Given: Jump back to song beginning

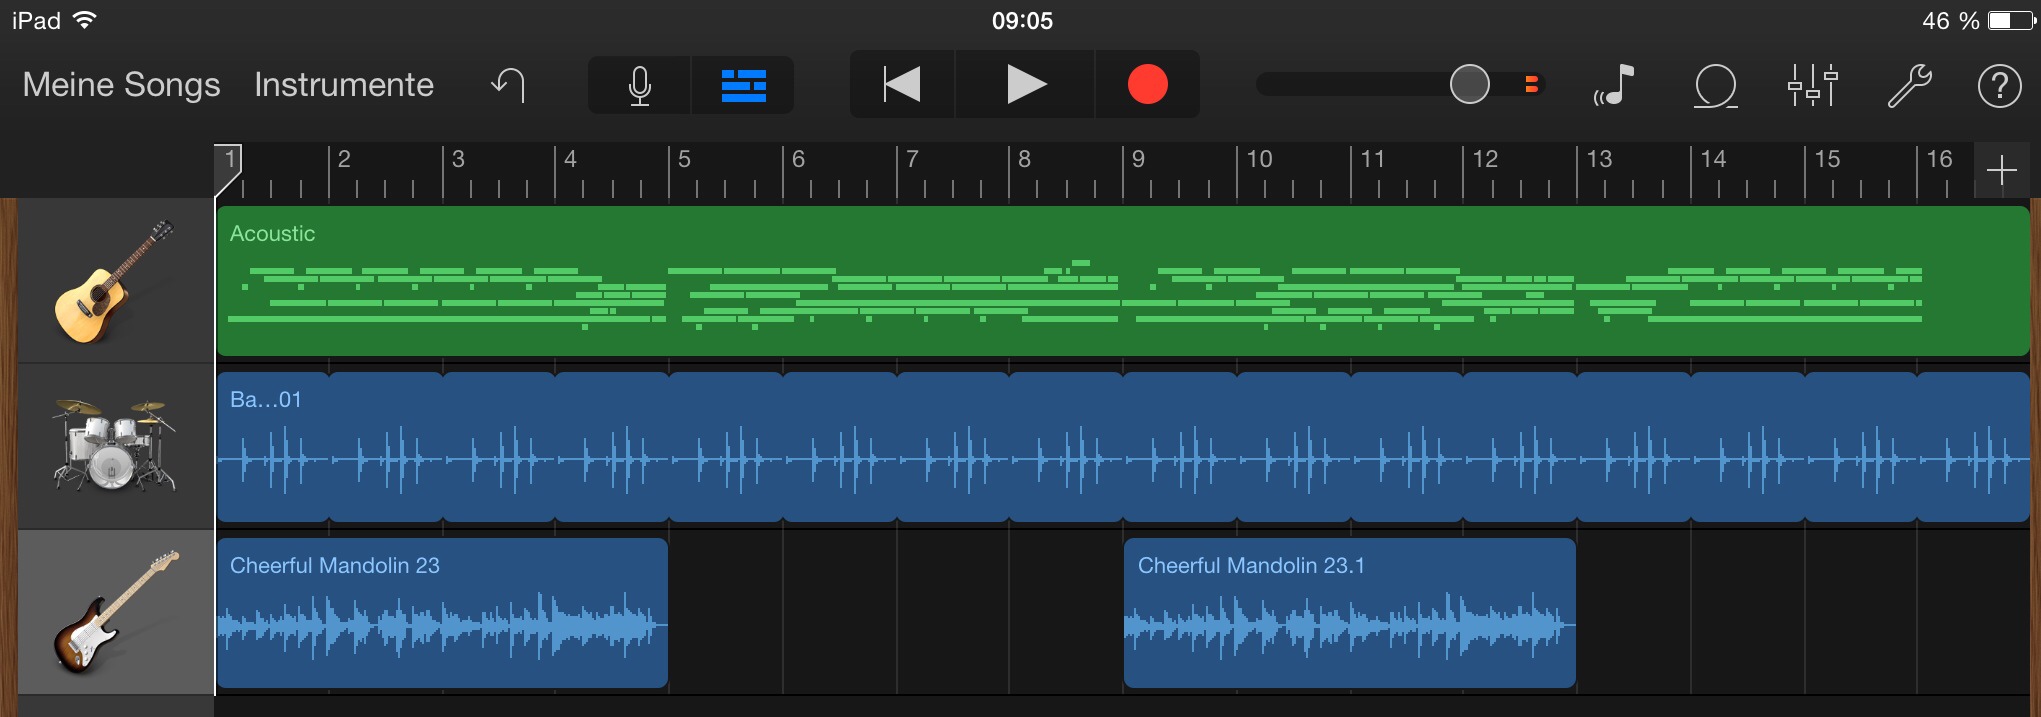Looking at the screenshot, I should [x=902, y=85].
